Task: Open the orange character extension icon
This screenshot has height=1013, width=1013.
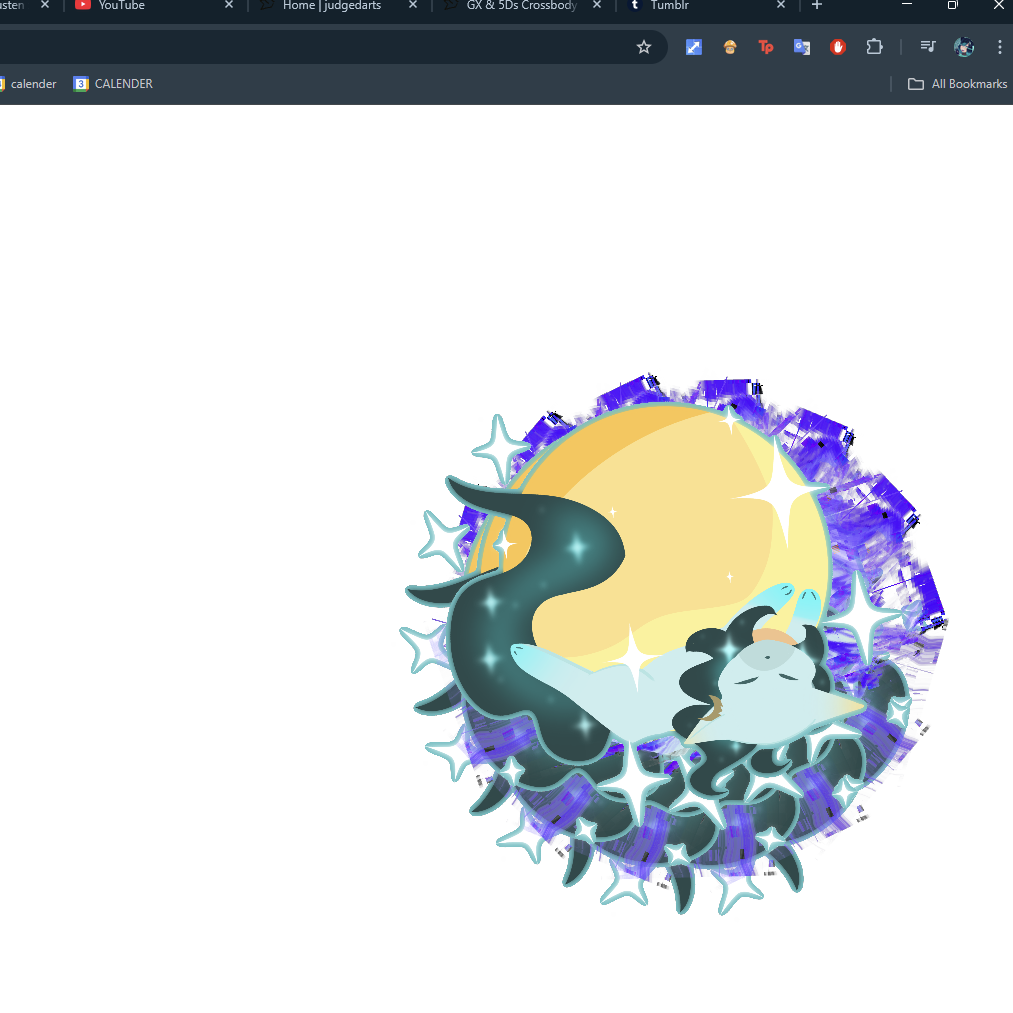Action: click(729, 47)
